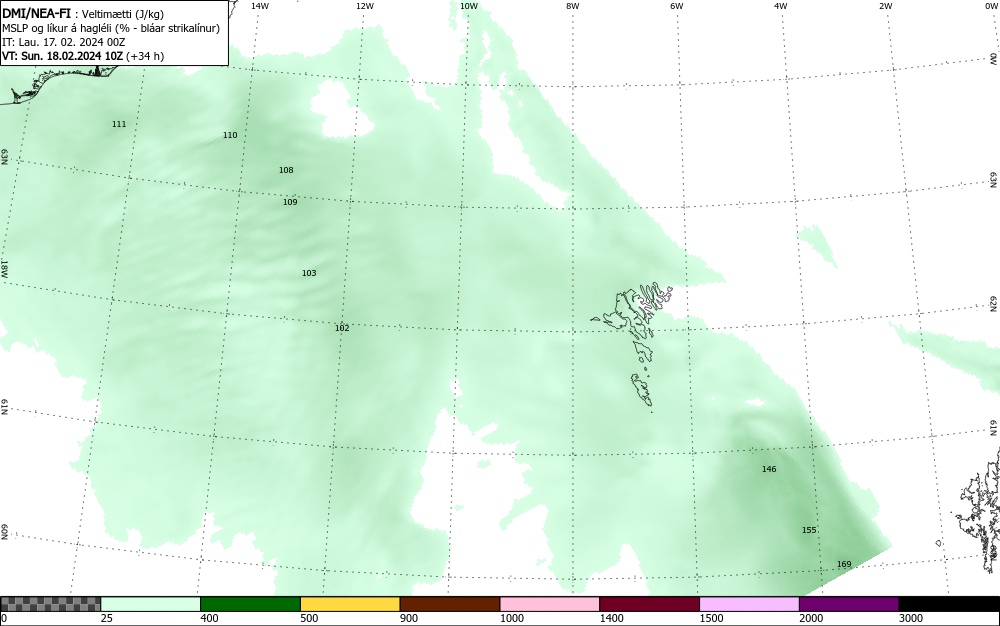
Task: Click the 2W longitude label
Action: click(885, 6)
